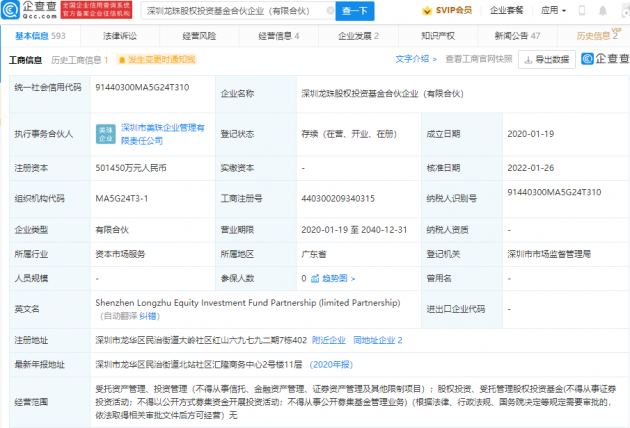Image resolution: width=630 pixels, height=428 pixels.
Task: Select the 存续（在营、开业、在册）status
Action: tap(349, 134)
